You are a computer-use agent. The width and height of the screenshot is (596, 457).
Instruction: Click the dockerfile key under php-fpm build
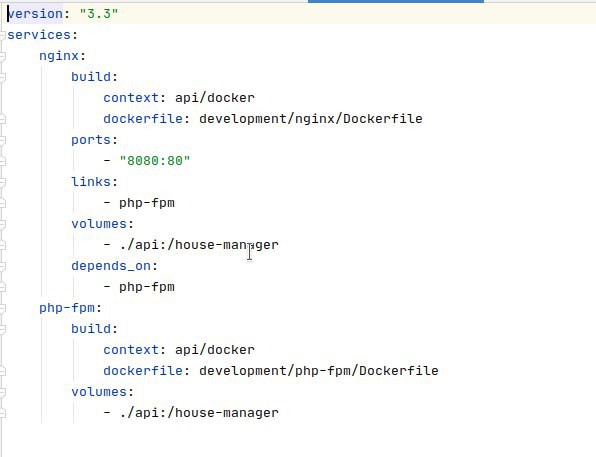[143, 371]
